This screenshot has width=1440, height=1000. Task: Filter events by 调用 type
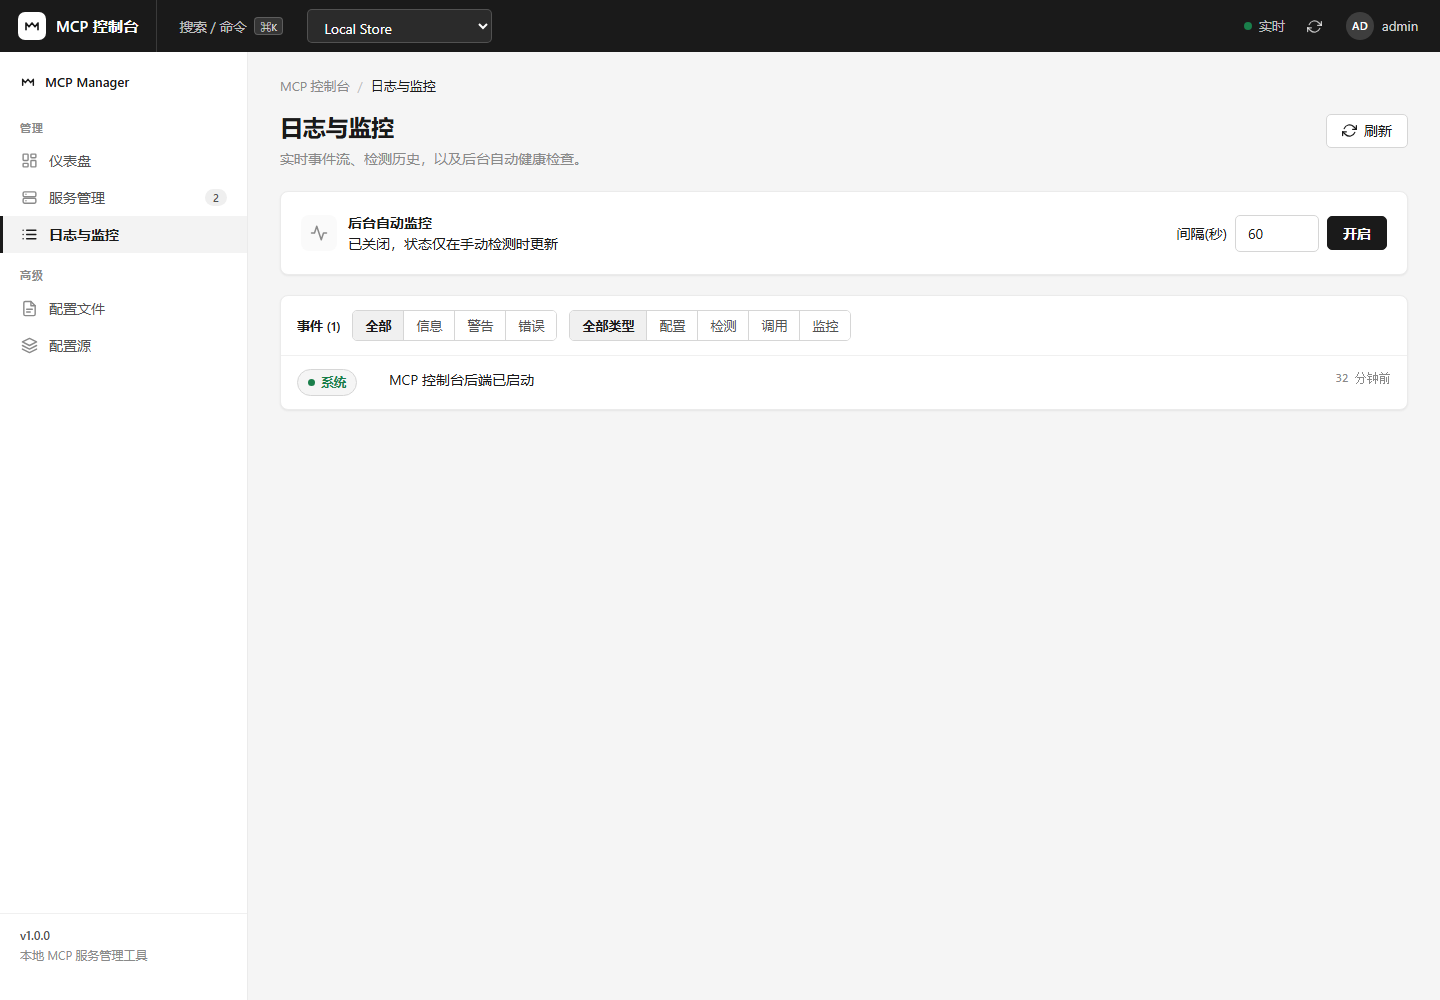coord(774,326)
